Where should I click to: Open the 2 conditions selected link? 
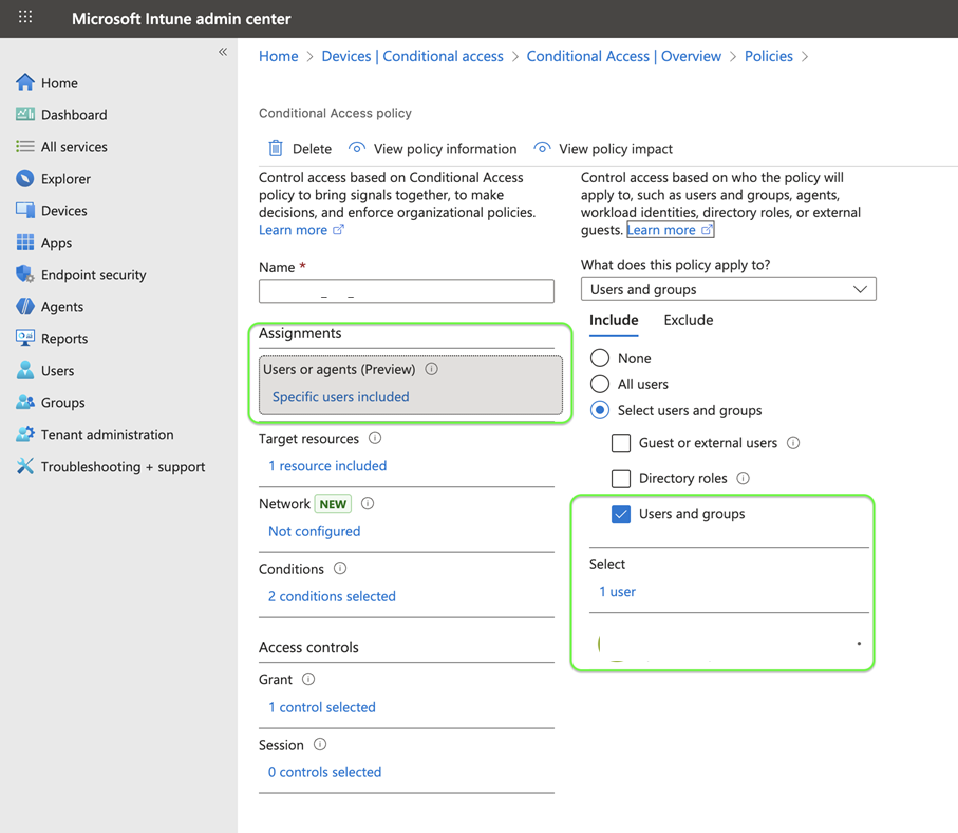pyautogui.click(x=331, y=596)
